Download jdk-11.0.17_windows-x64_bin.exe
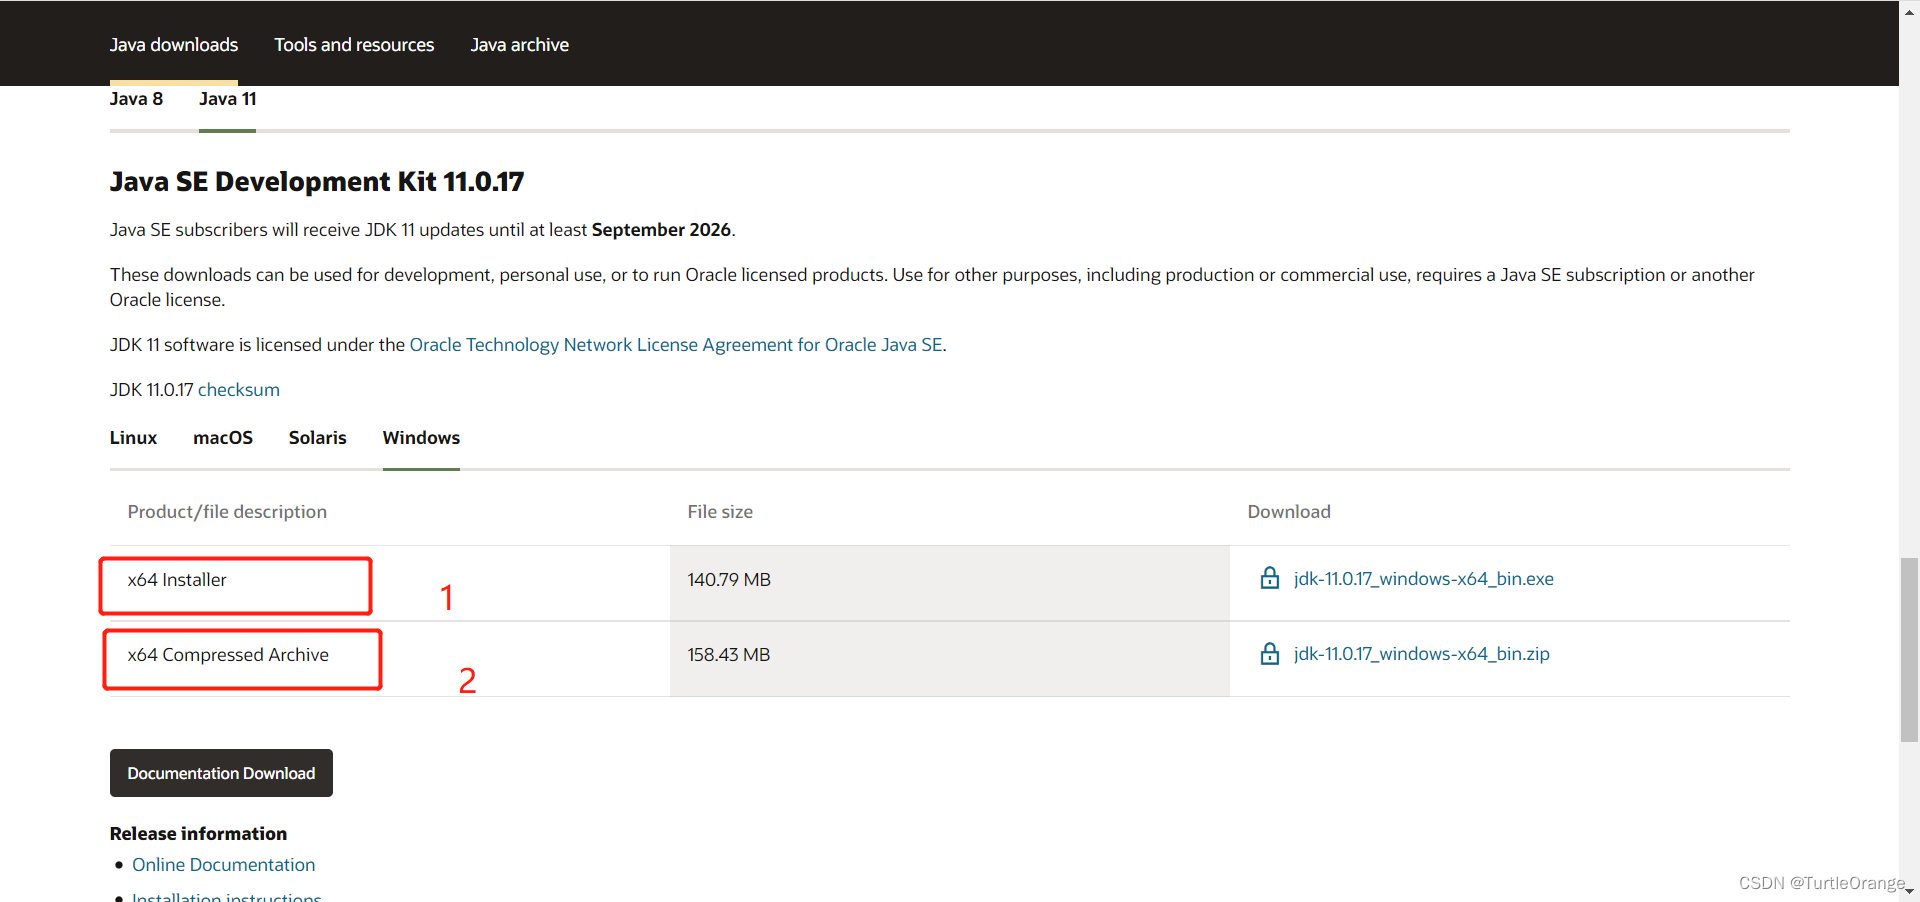1920x902 pixels. click(x=1423, y=579)
